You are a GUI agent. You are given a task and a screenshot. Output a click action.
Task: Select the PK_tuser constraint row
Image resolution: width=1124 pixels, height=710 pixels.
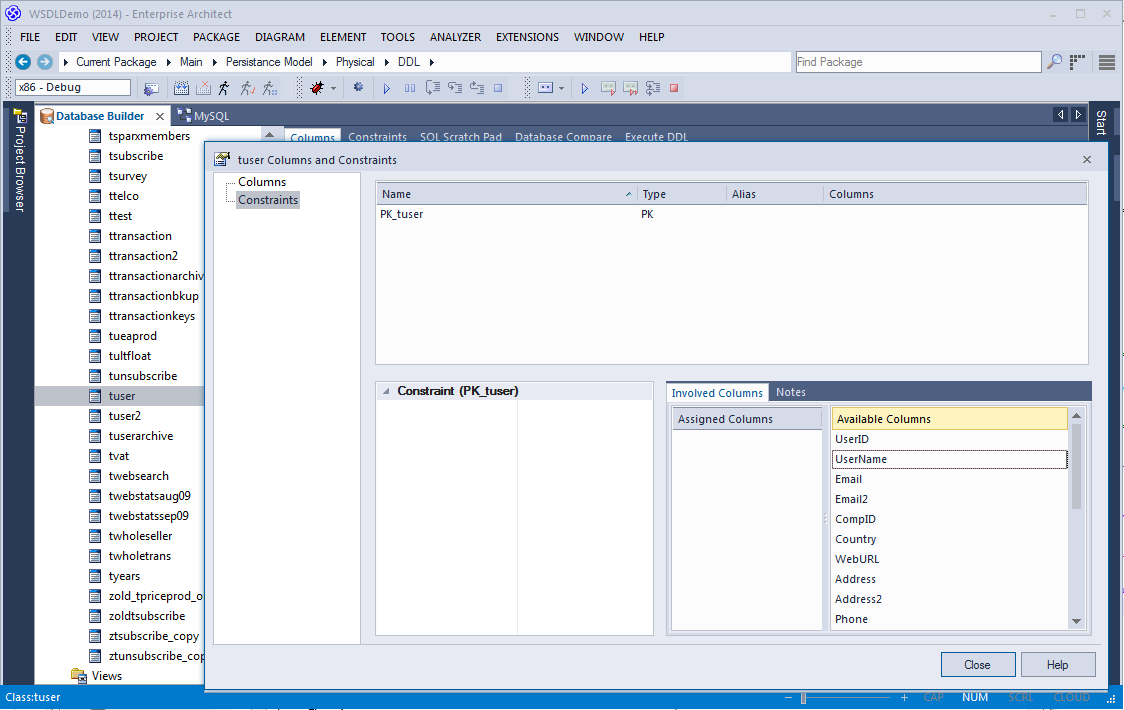pyautogui.click(x=731, y=214)
